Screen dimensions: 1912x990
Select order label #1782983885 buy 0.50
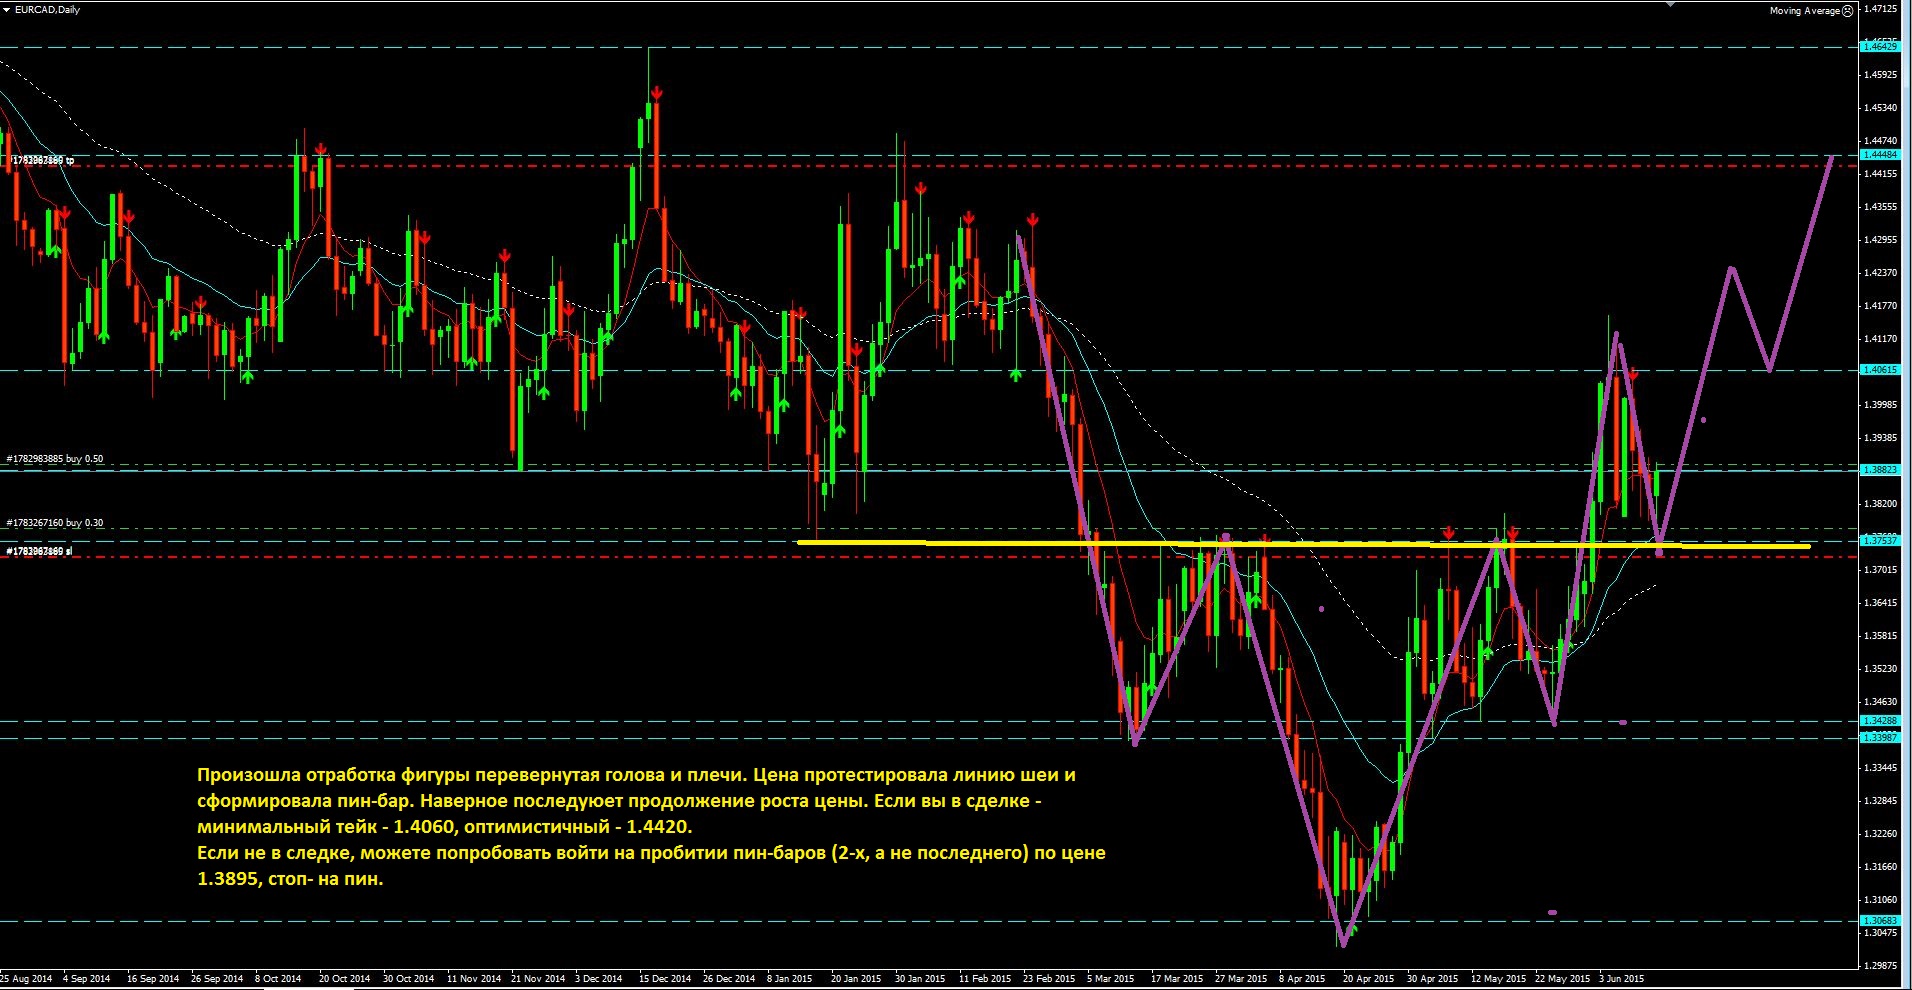tap(55, 459)
